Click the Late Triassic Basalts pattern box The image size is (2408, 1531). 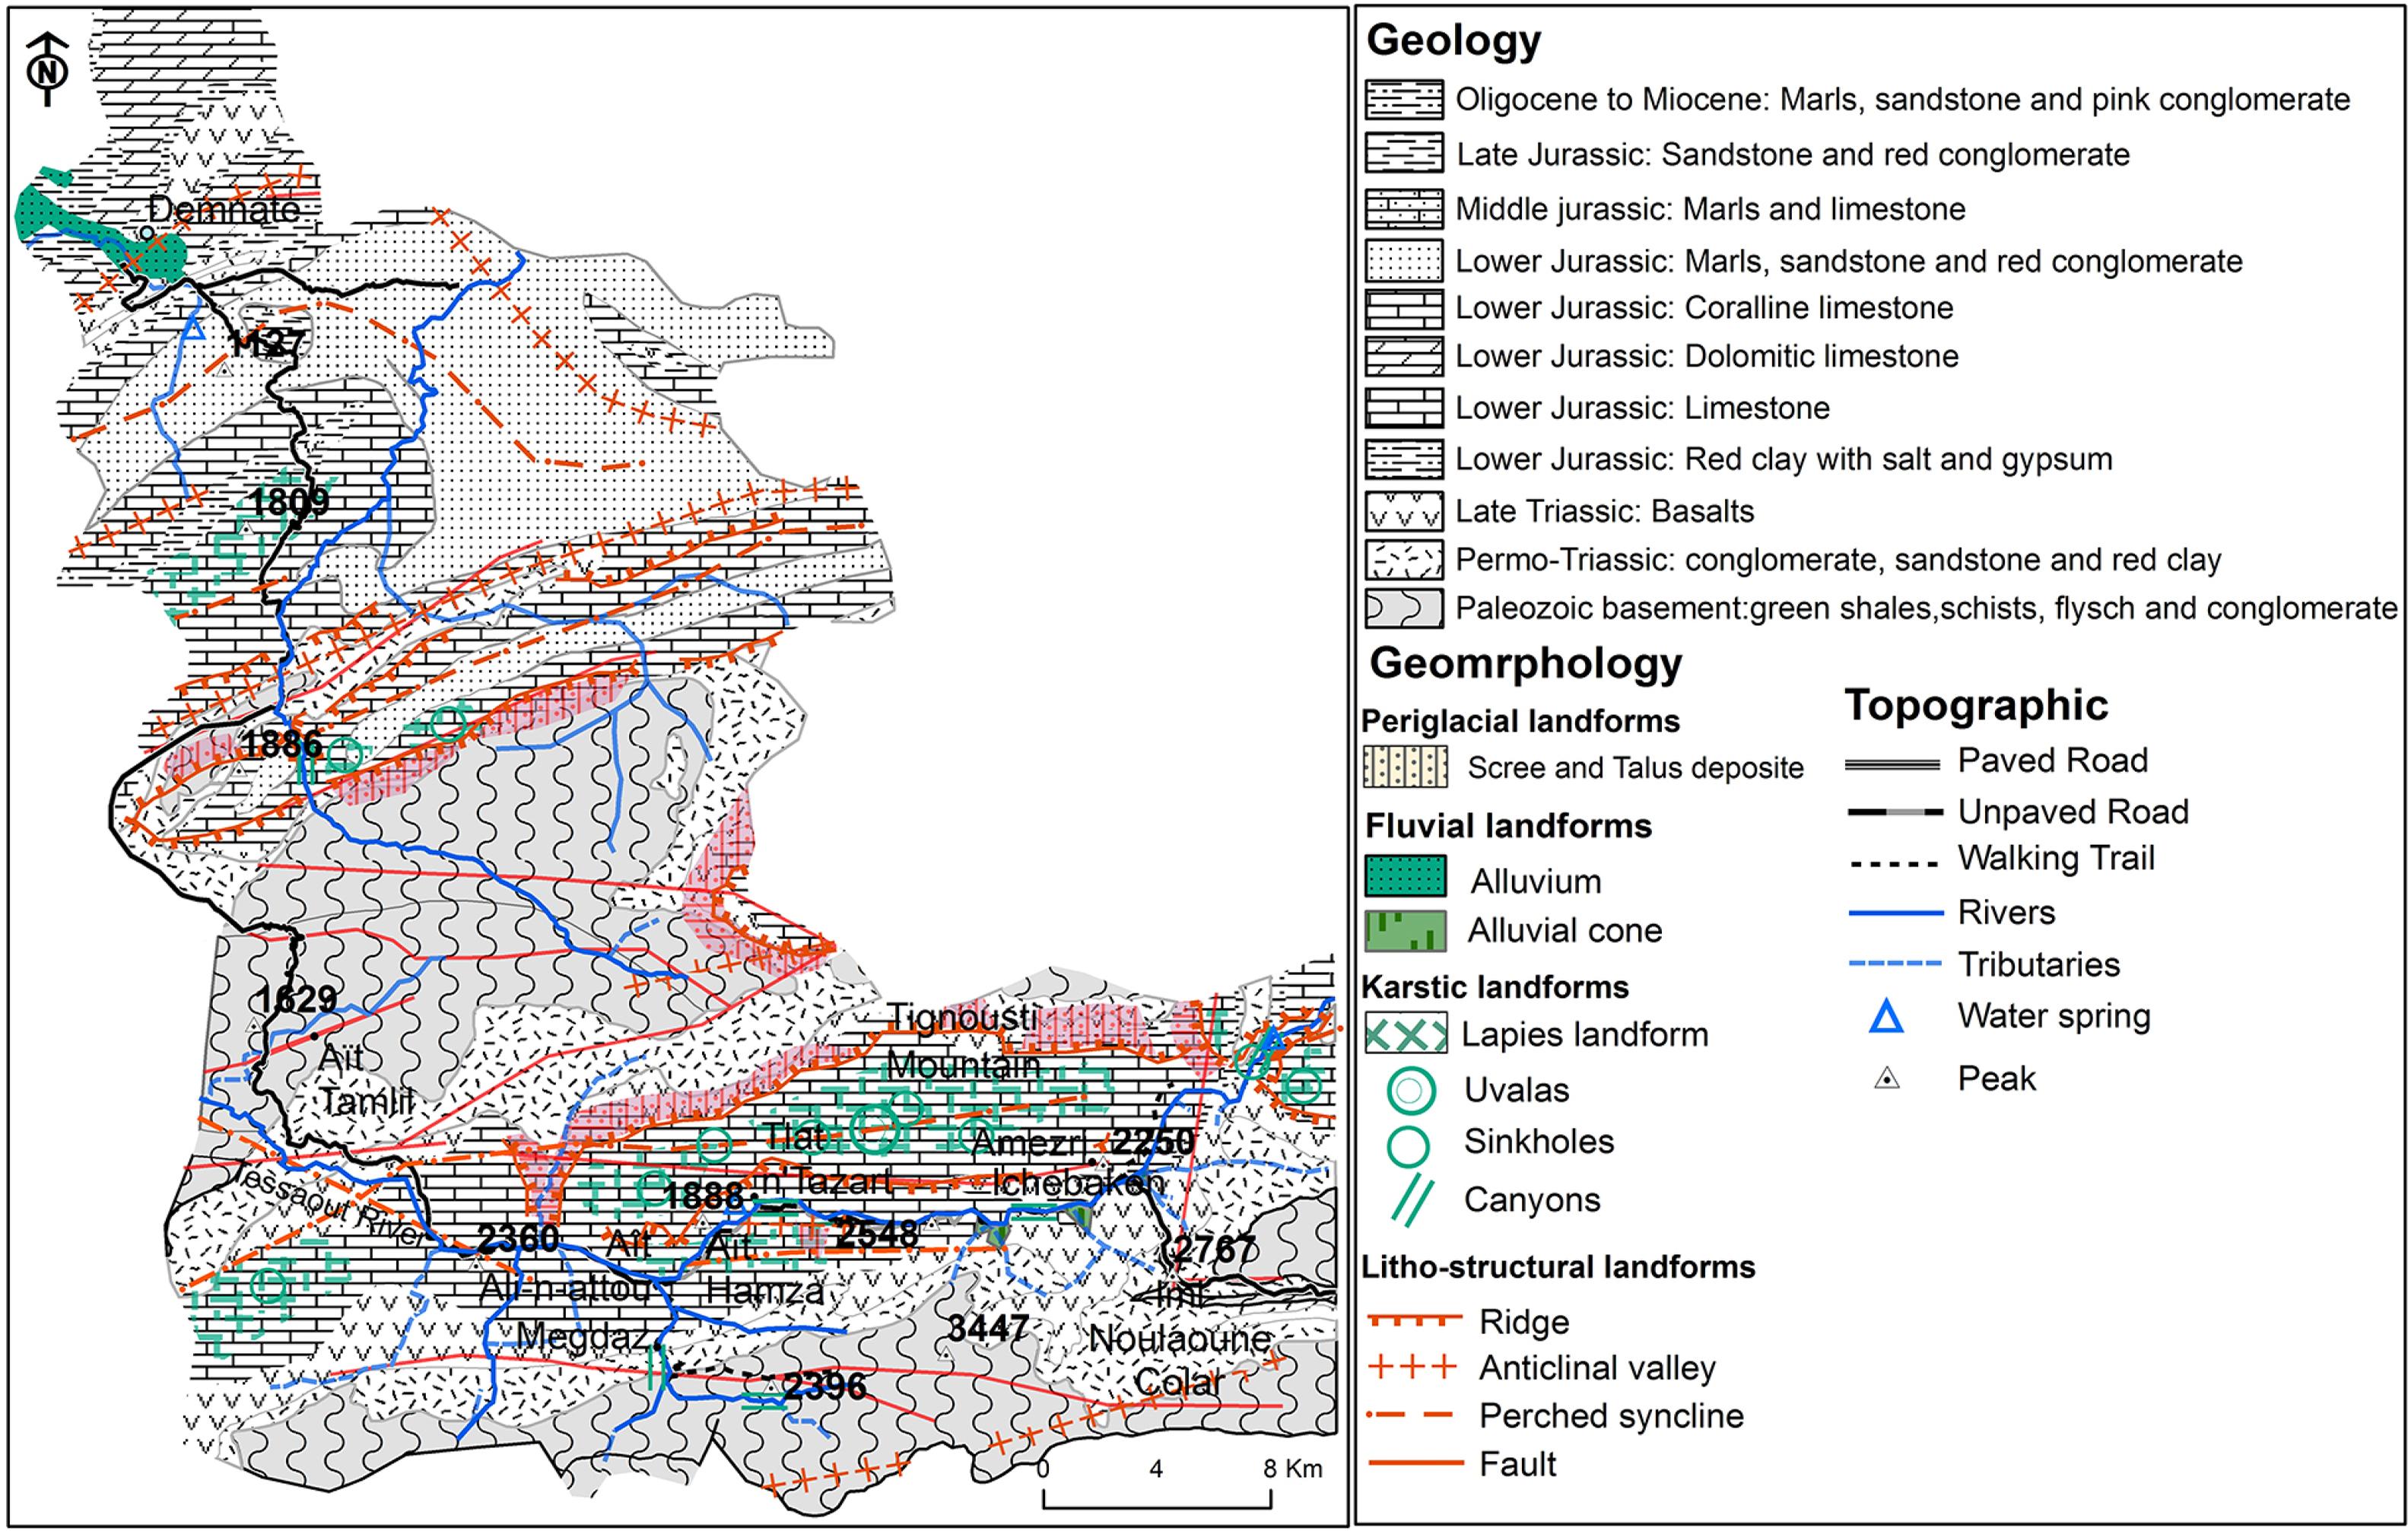pyautogui.click(x=1404, y=511)
